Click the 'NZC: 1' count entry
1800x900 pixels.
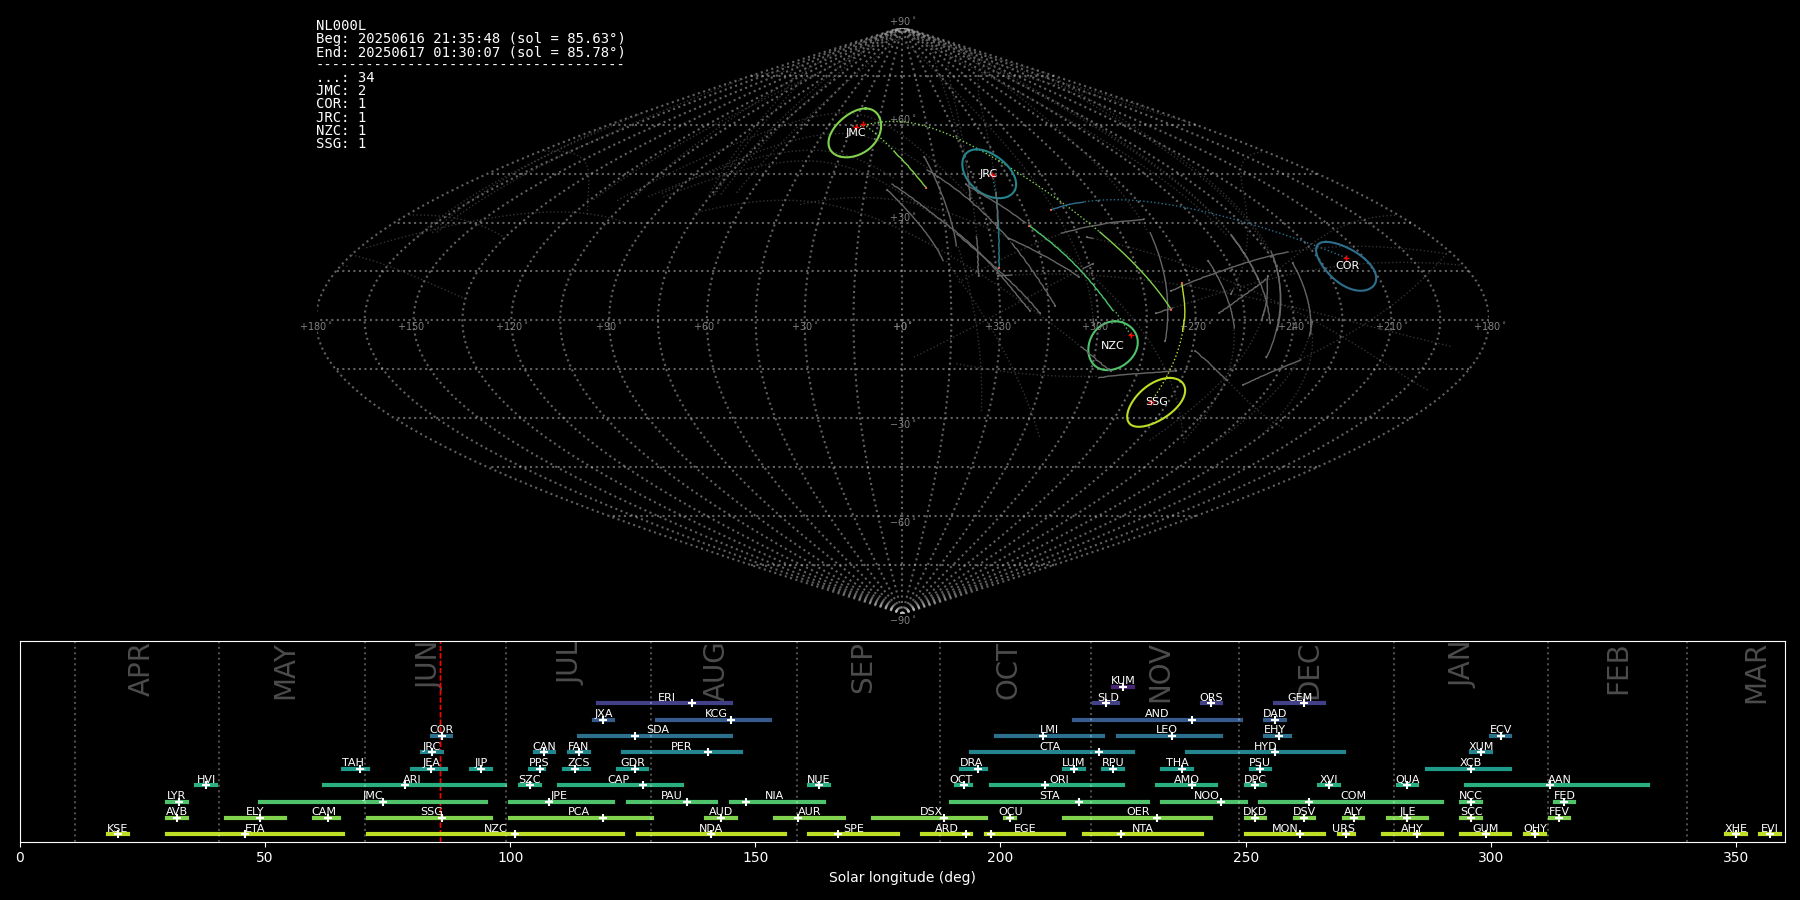(x=341, y=131)
